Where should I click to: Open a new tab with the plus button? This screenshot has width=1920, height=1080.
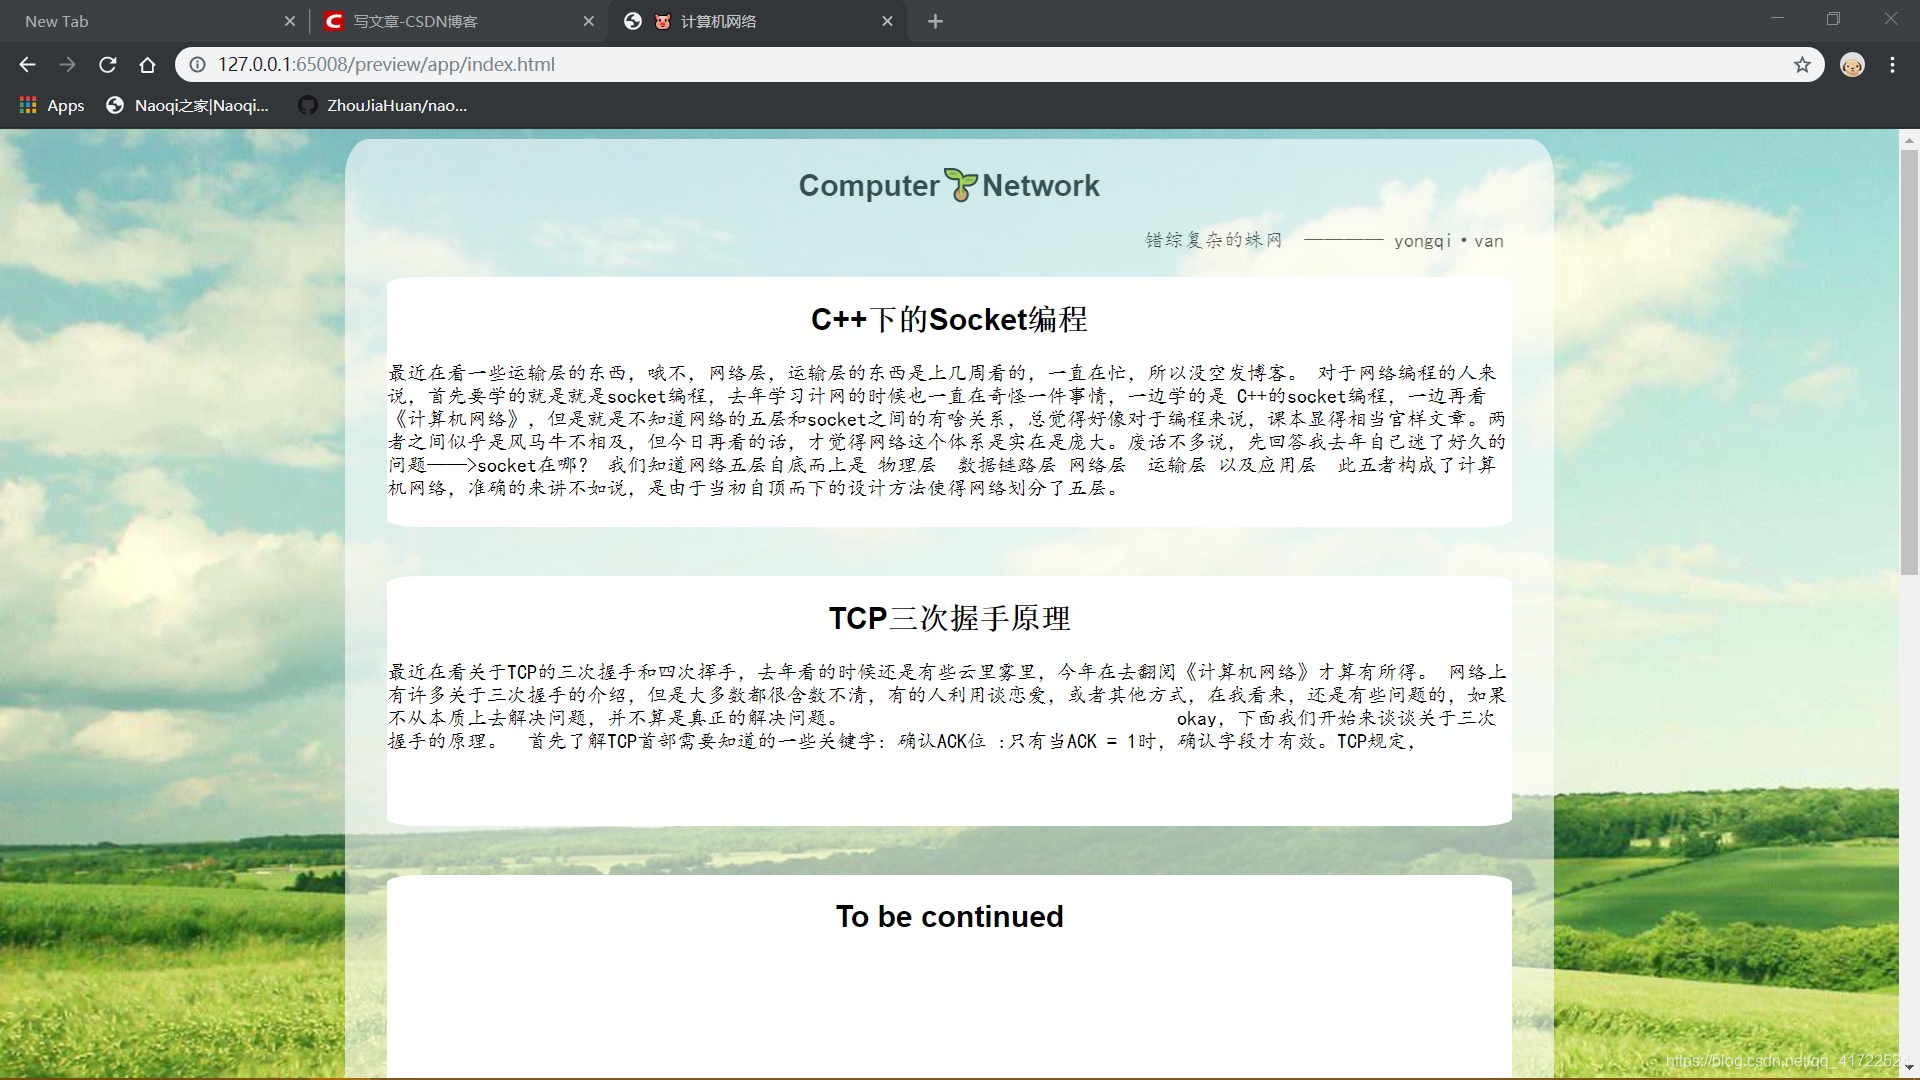click(935, 21)
